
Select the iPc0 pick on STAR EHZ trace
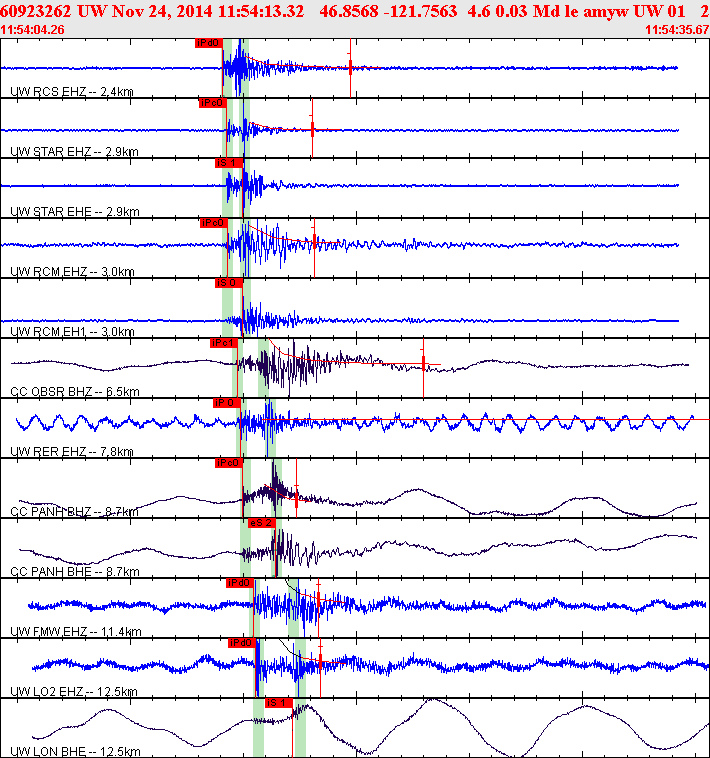[212, 103]
